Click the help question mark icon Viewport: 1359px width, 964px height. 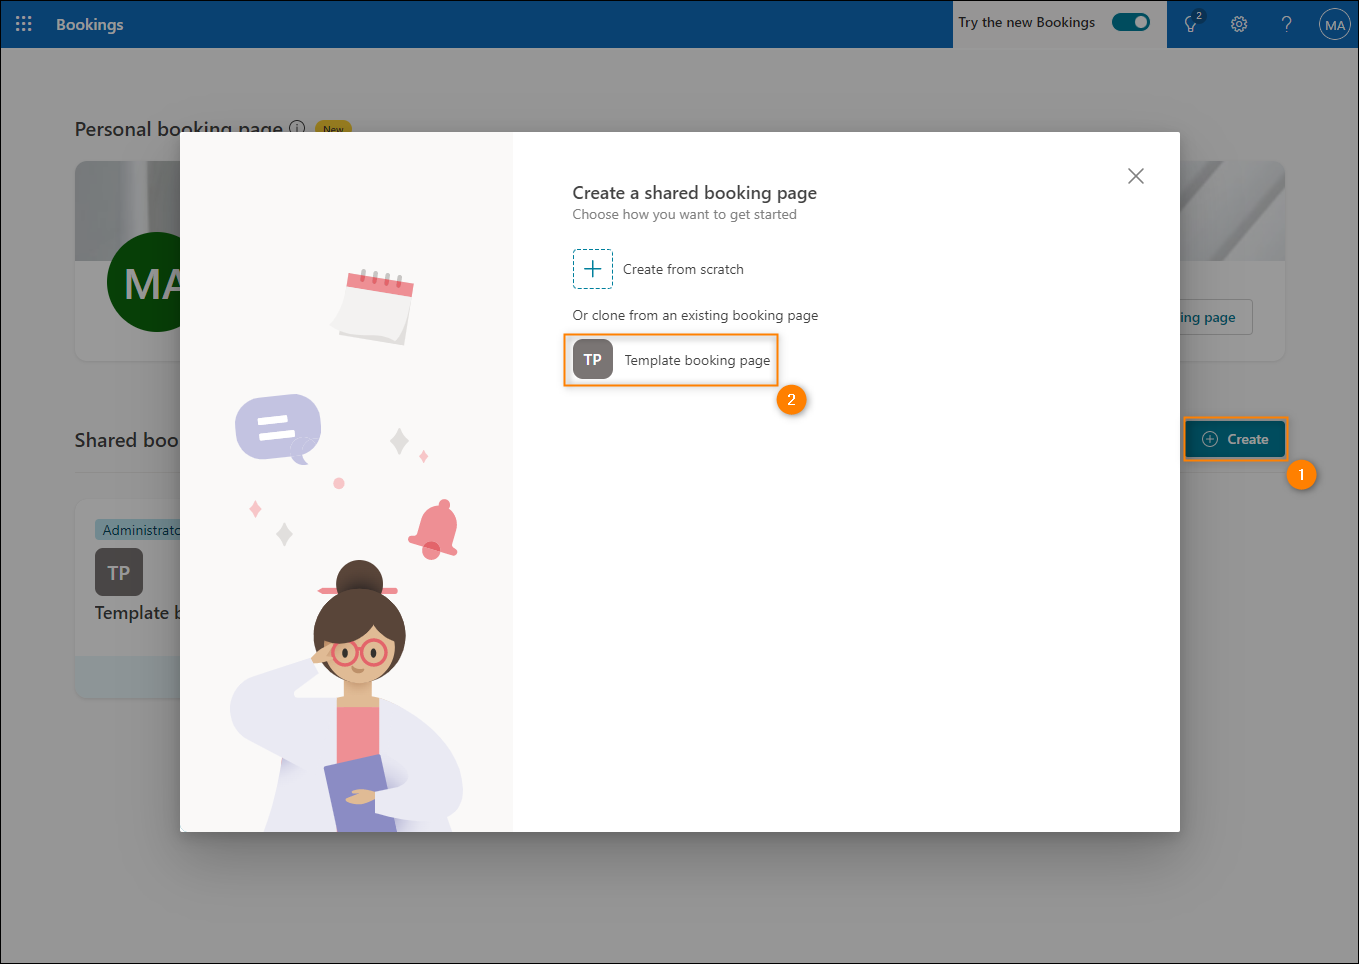coord(1287,24)
